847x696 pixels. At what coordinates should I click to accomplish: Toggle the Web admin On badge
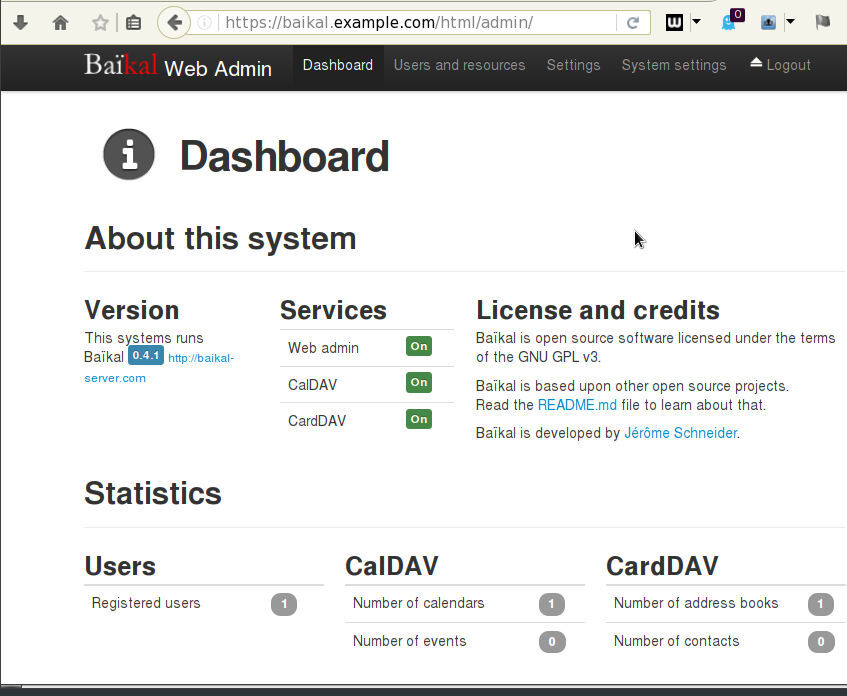418,346
